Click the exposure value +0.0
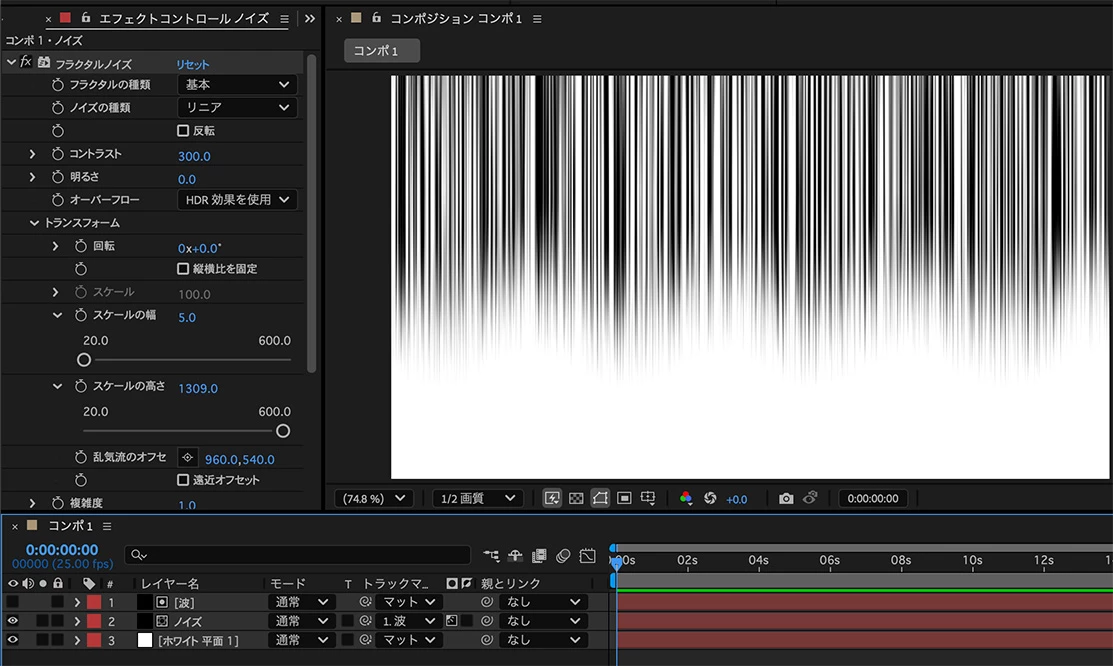This screenshot has height=666, width=1113. click(736, 499)
